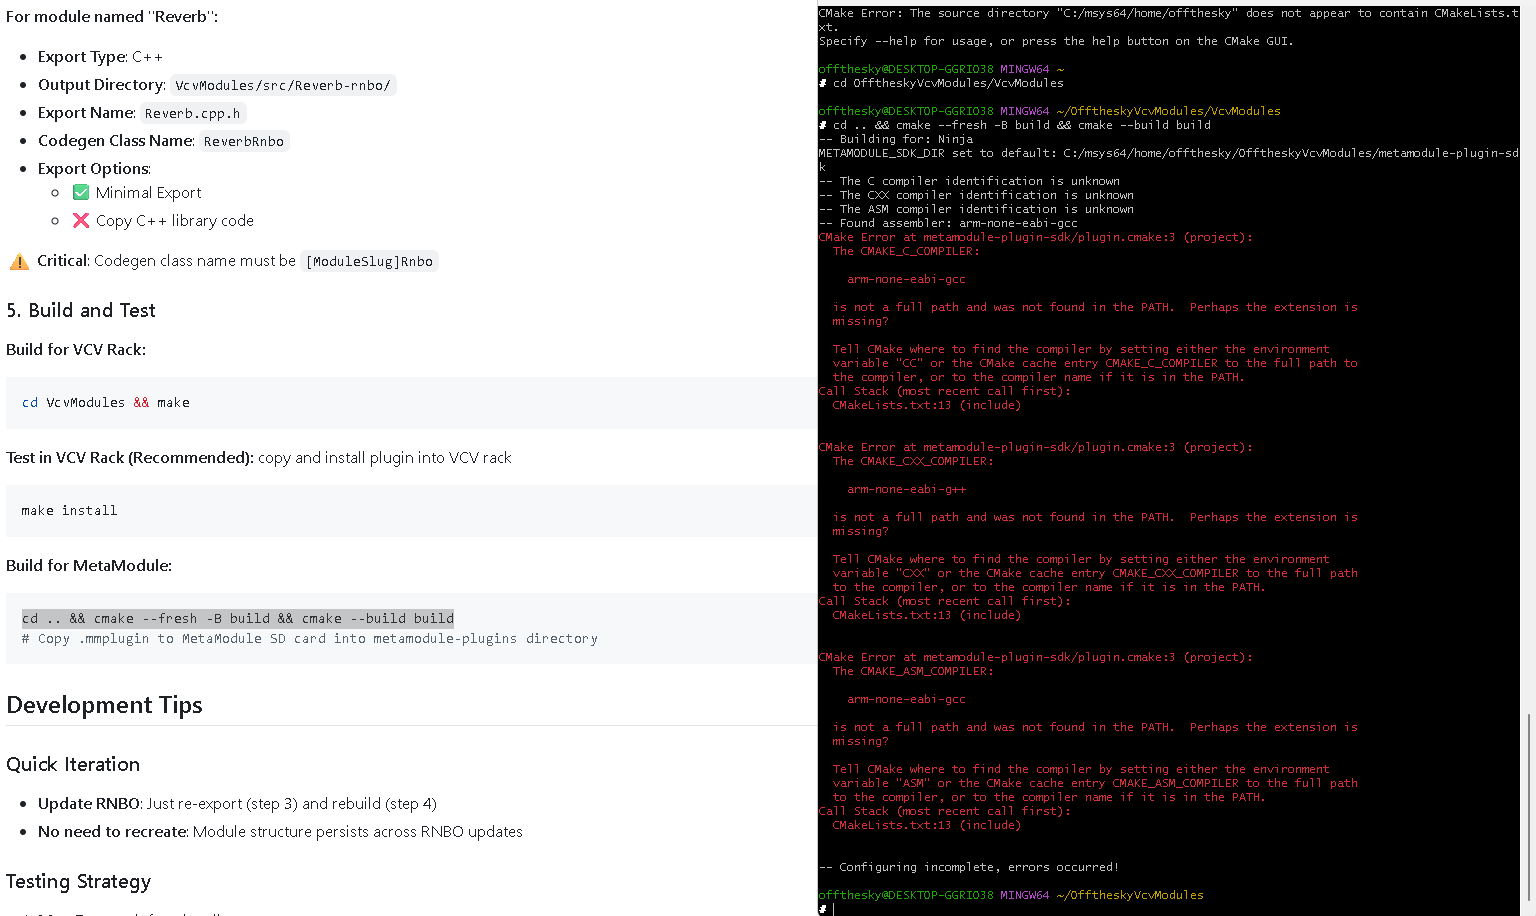The image size is (1536, 916).
Task: Click the Reverb.cpp.h export name code
Action: pos(192,113)
